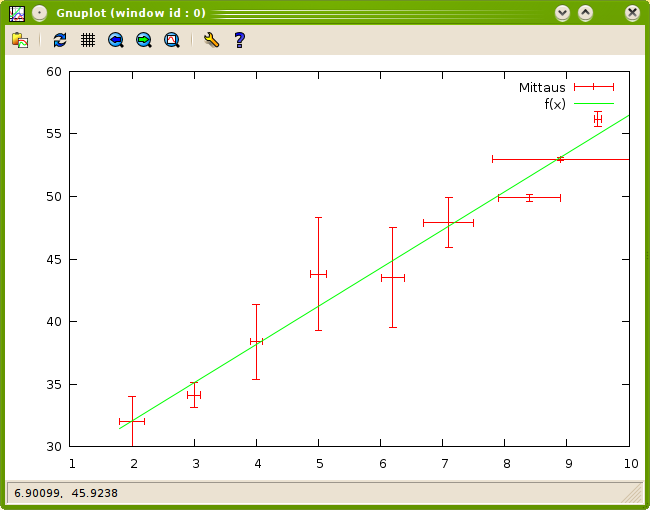The height and width of the screenshot is (510, 650).
Task: Click x-axis label 6
Action: coord(383,464)
